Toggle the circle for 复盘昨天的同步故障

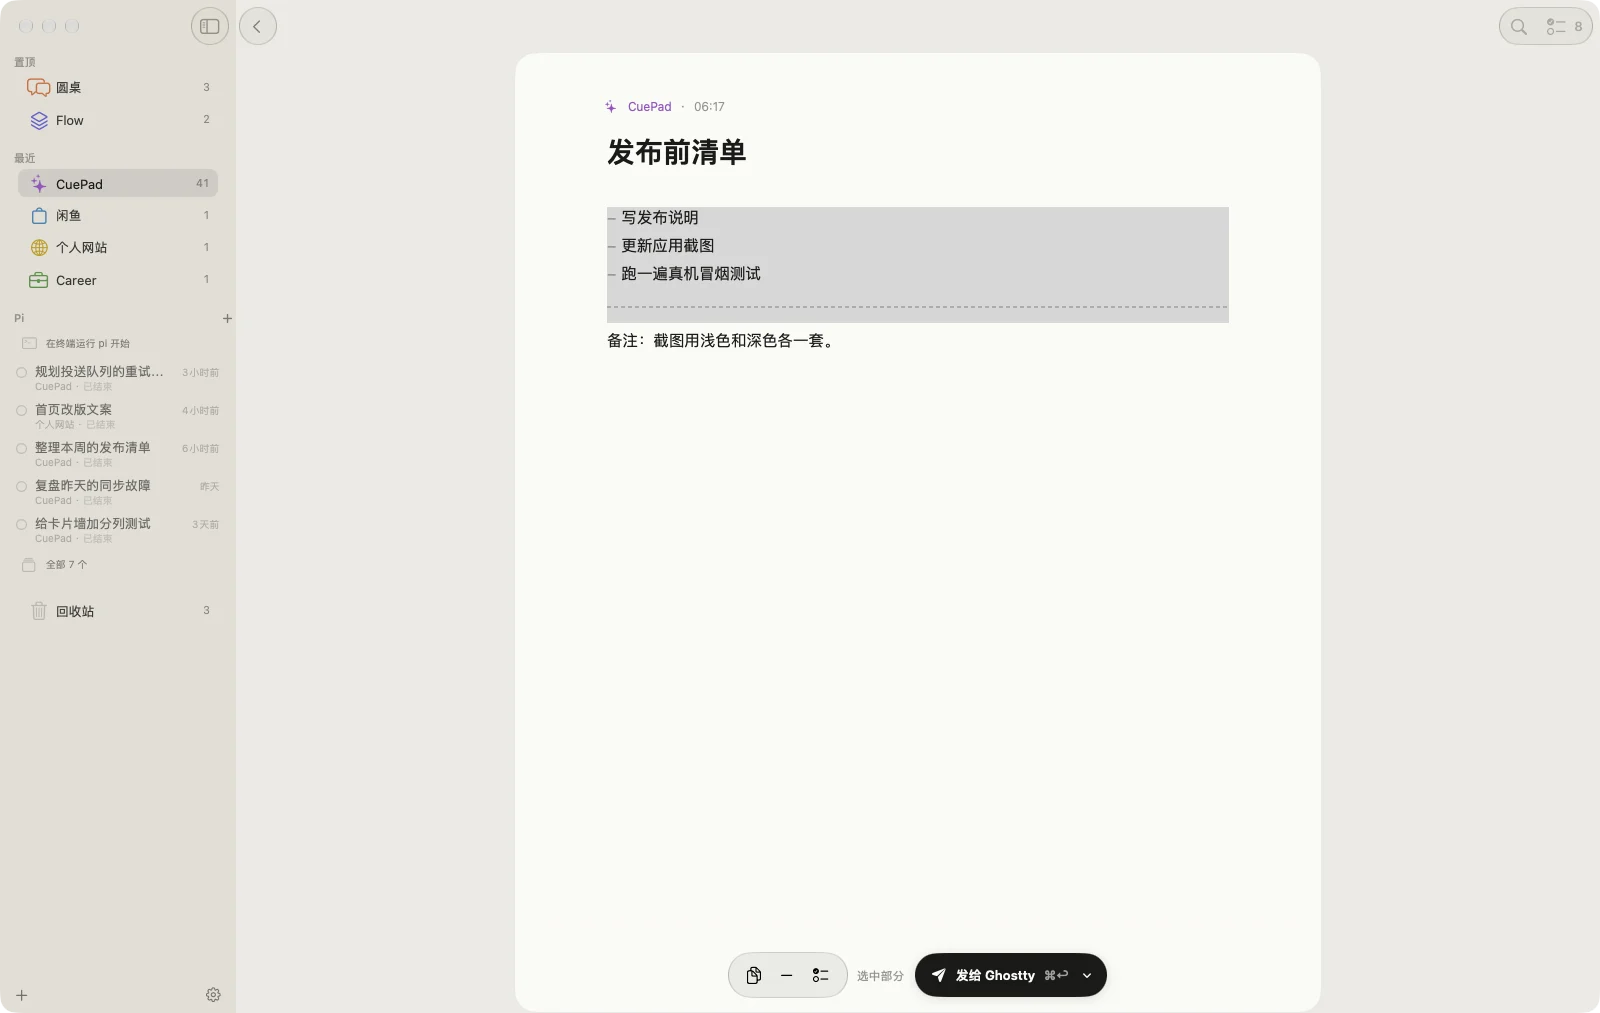[x=21, y=486]
